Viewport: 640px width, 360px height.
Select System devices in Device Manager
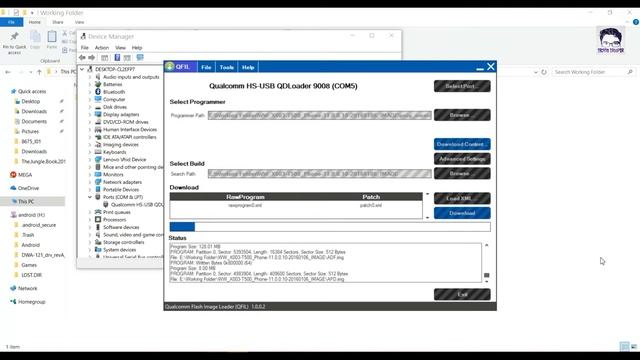click(119, 250)
